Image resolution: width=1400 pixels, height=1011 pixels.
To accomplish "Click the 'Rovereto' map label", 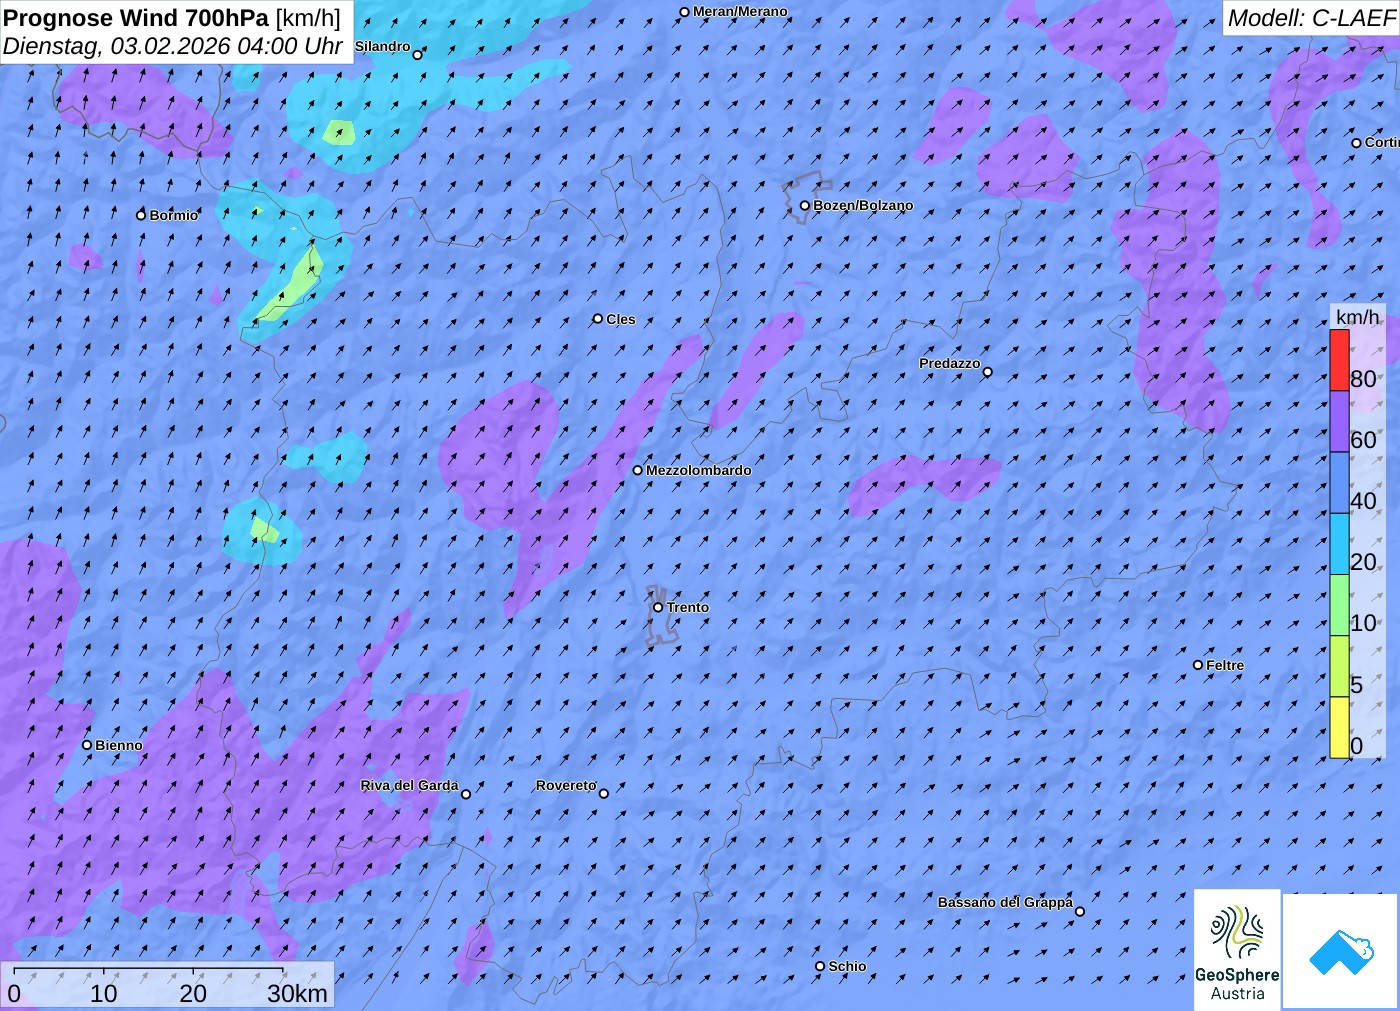I will [566, 786].
